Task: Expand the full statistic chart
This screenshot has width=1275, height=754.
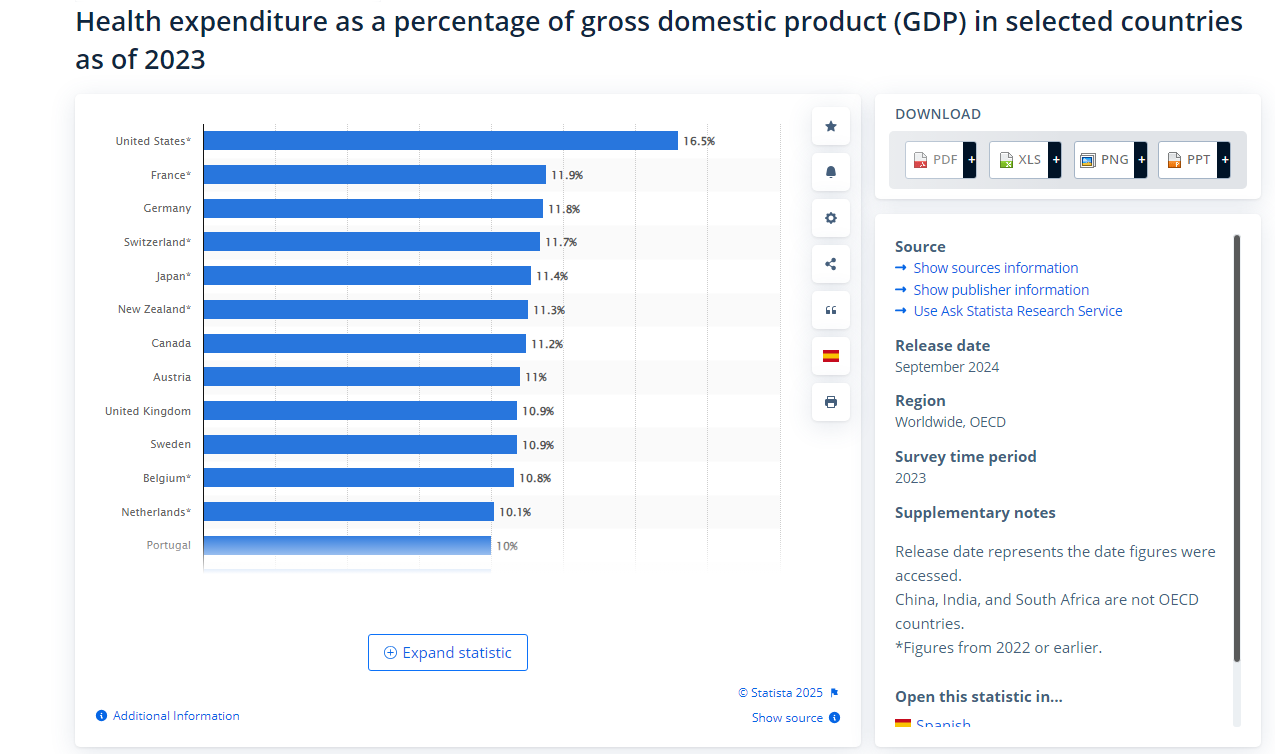Action: [x=447, y=653]
